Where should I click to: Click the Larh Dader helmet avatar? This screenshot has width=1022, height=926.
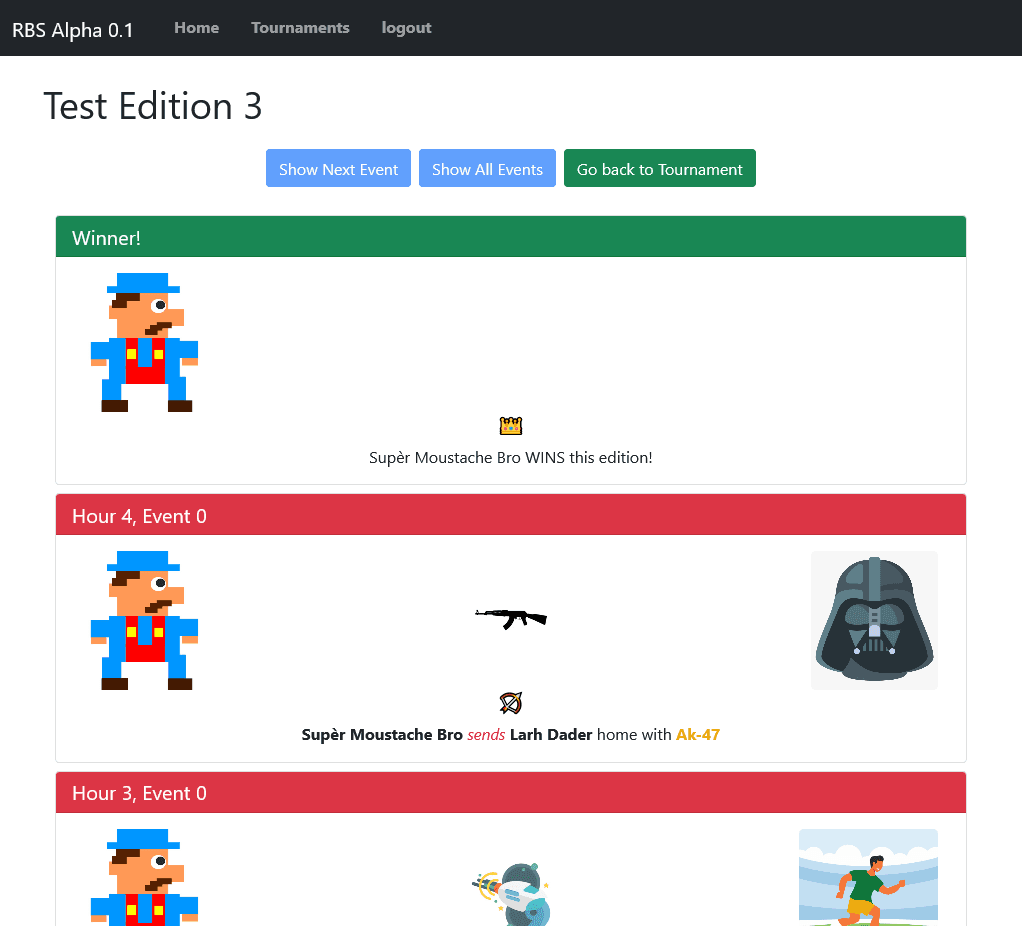874,620
